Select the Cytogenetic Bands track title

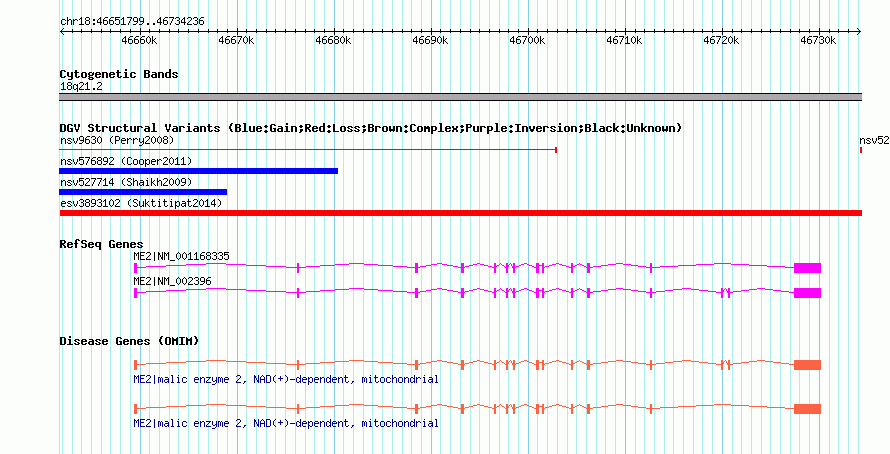(119, 74)
